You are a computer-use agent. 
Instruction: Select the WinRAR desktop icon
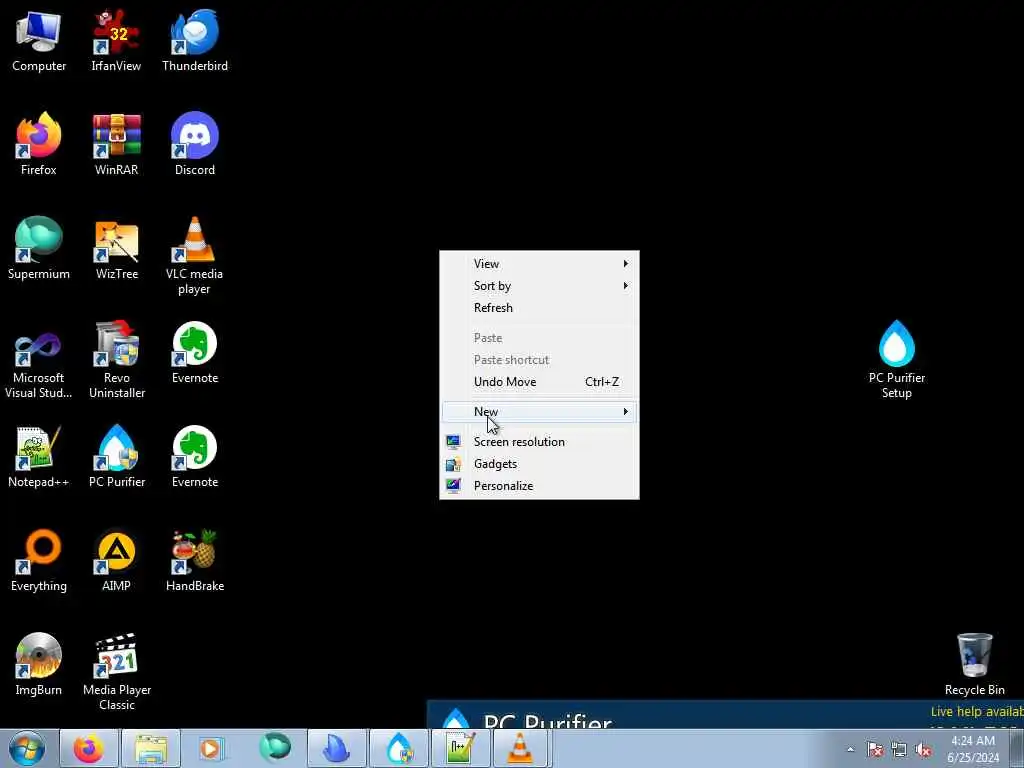tap(116, 144)
